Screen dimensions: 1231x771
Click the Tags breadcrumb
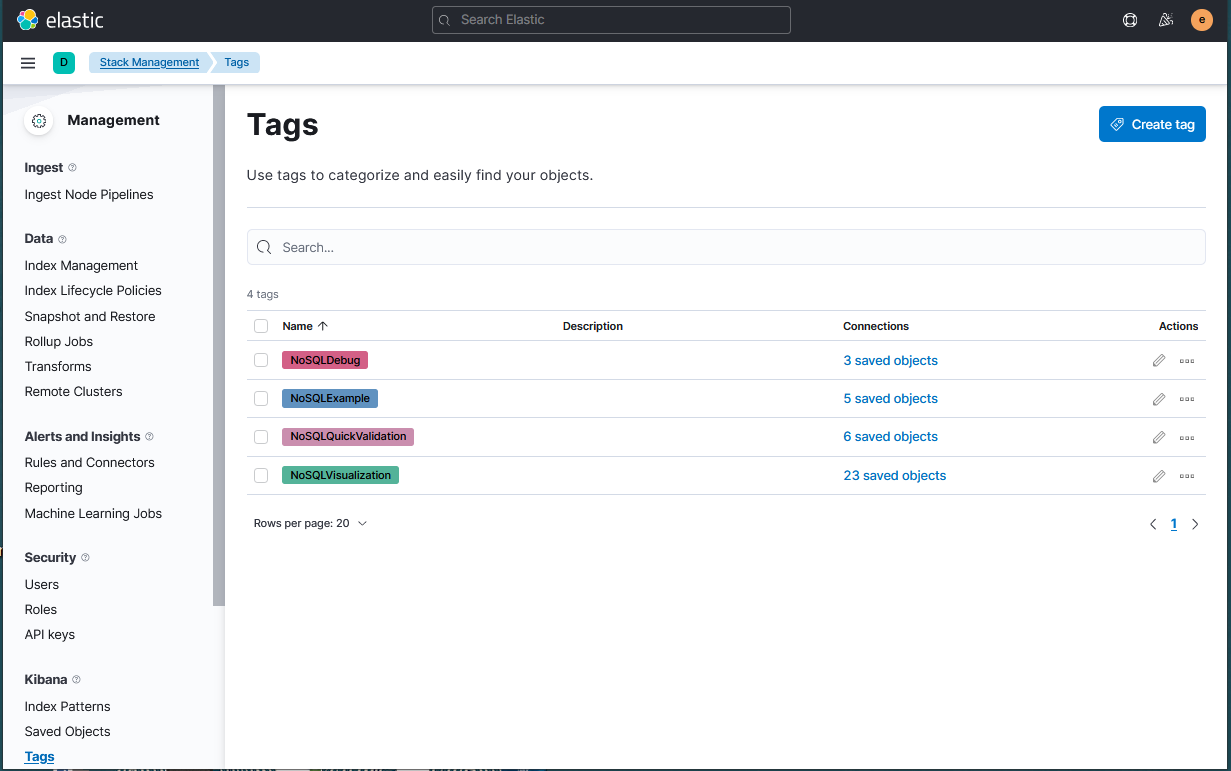click(x=237, y=63)
